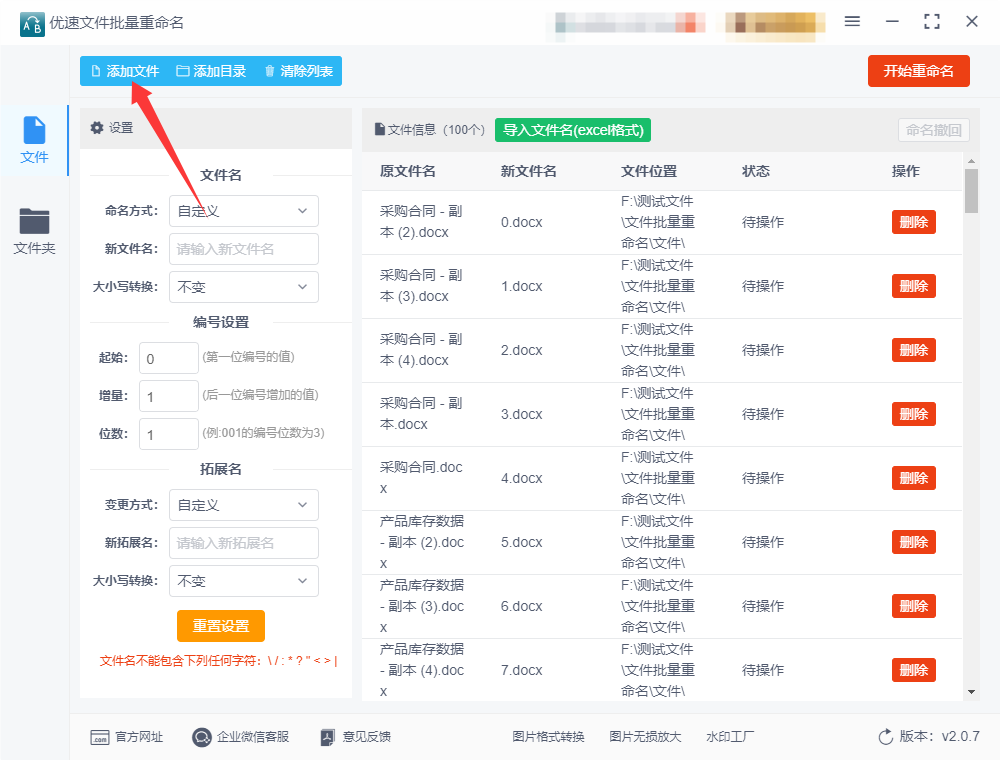
Task: Switch to the Folder sidebar tab
Action: [34, 231]
